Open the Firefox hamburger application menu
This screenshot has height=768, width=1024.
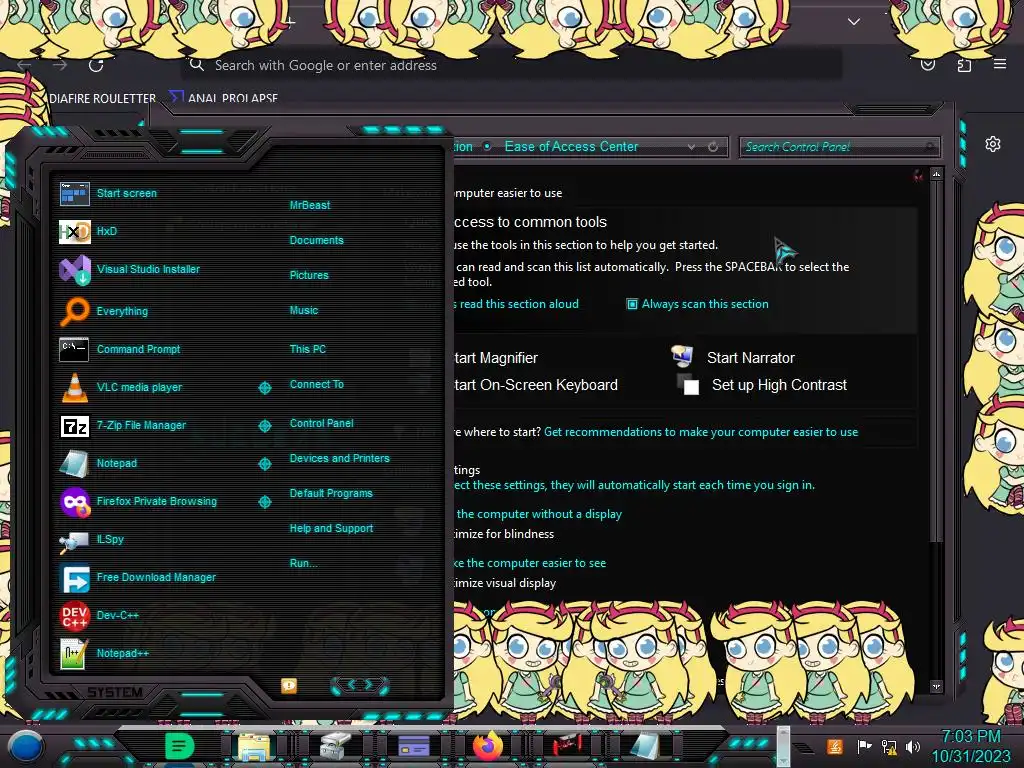coord(1000,64)
